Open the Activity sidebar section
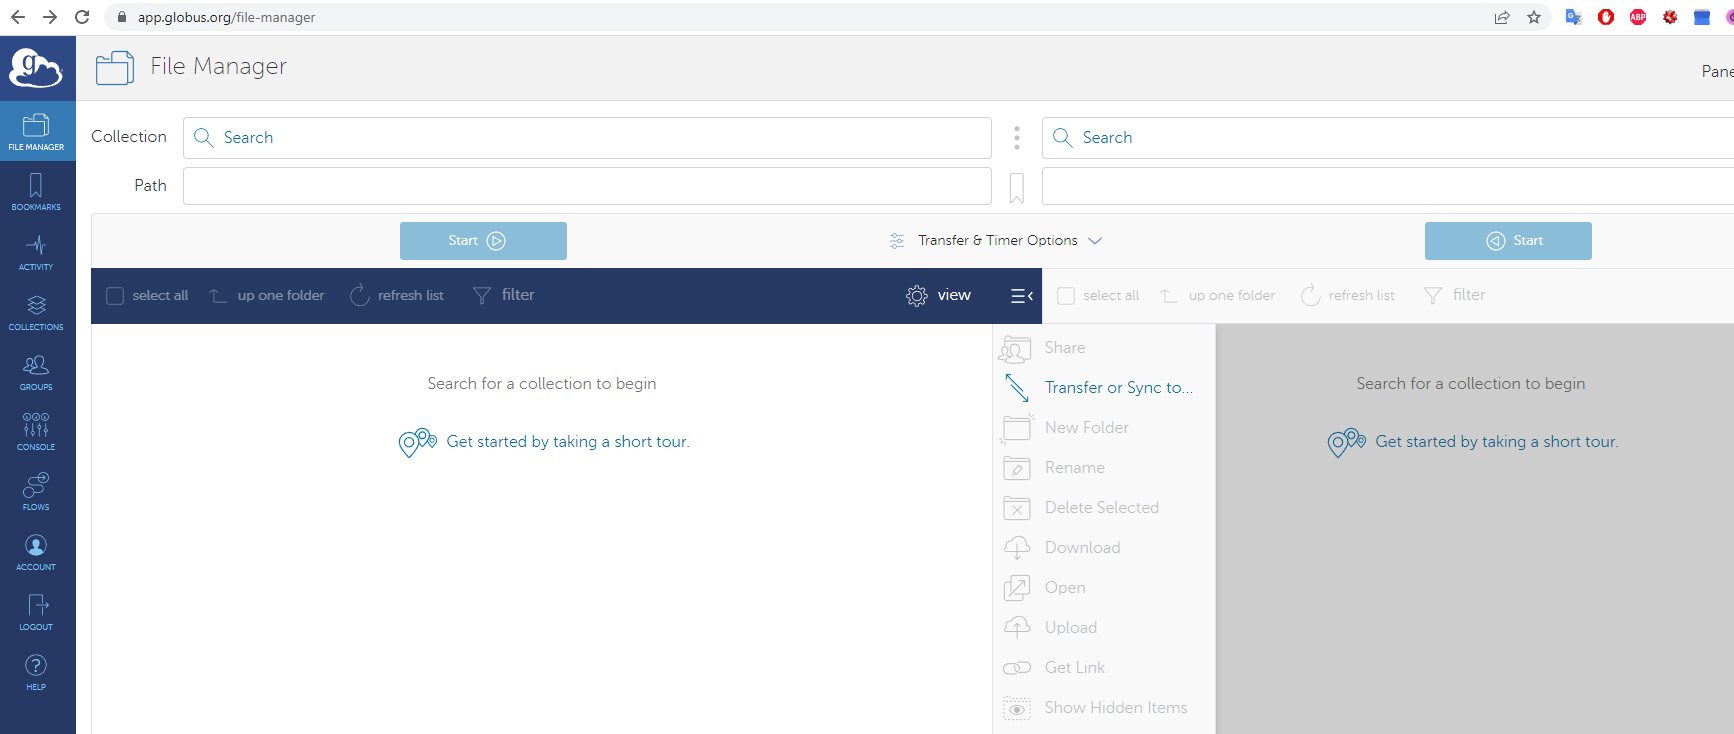Viewport: 1734px width, 734px height. coord(36,251)
